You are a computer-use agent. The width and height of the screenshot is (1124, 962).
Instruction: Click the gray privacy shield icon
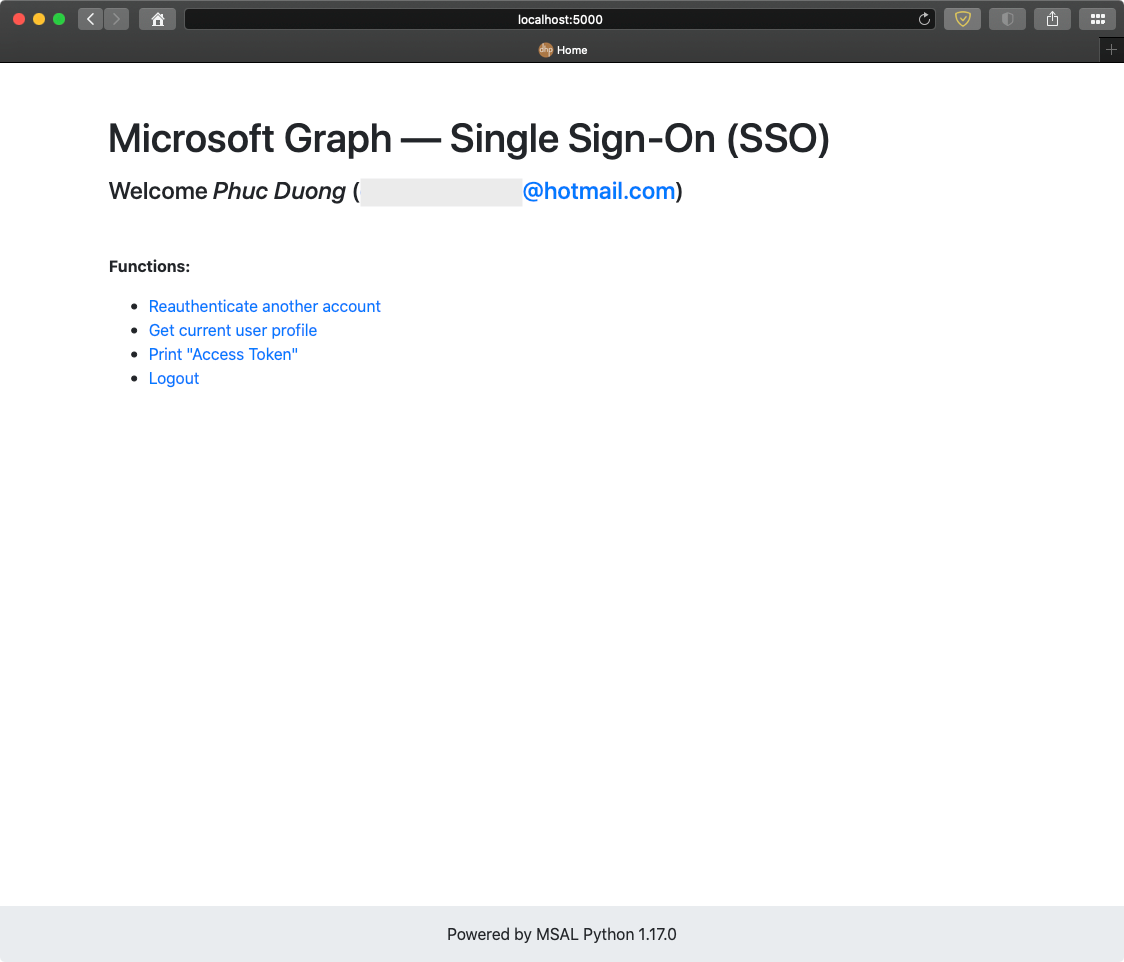click(x=1007, y=19)
